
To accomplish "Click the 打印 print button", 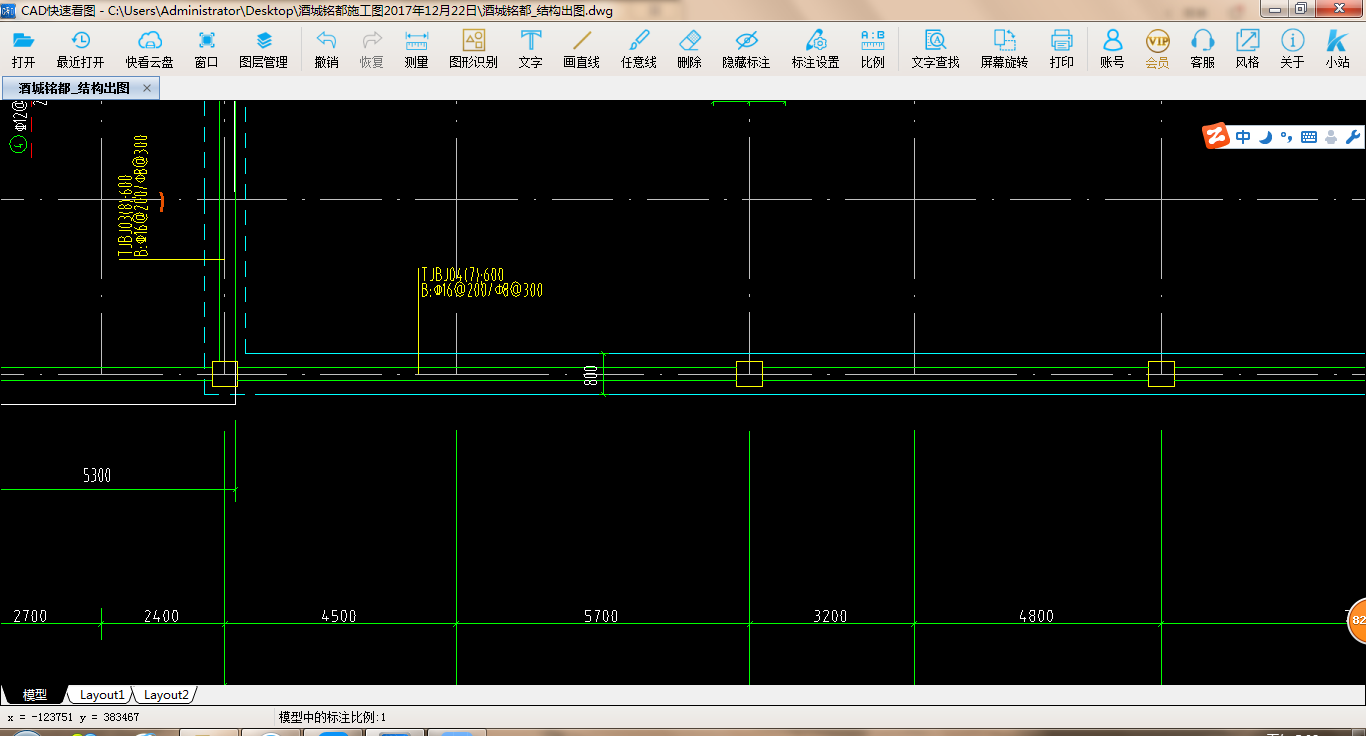I will (x=1062, y=48).
